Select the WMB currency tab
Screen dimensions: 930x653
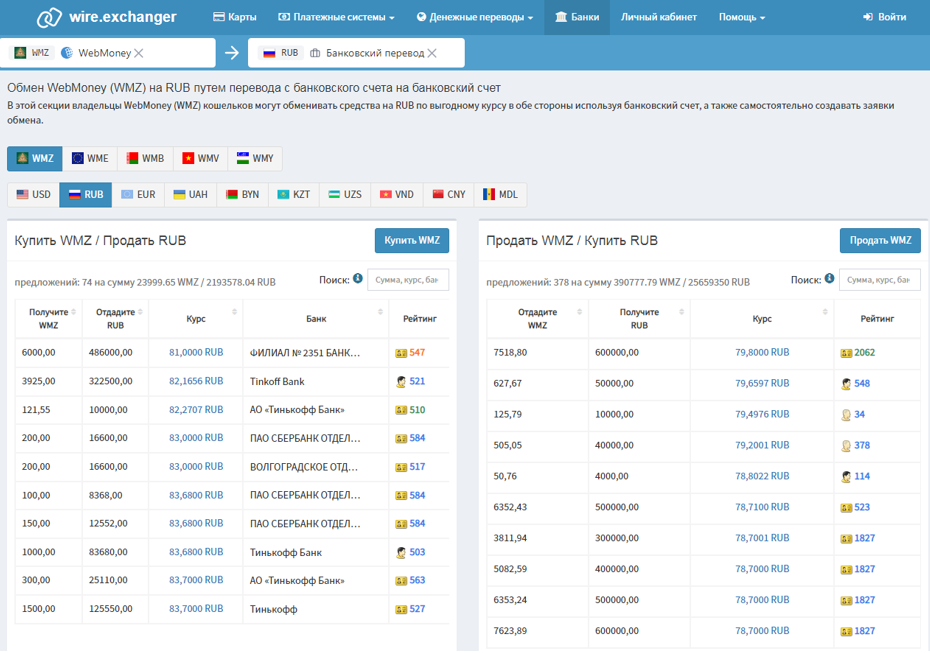click(x=145, y=158)
